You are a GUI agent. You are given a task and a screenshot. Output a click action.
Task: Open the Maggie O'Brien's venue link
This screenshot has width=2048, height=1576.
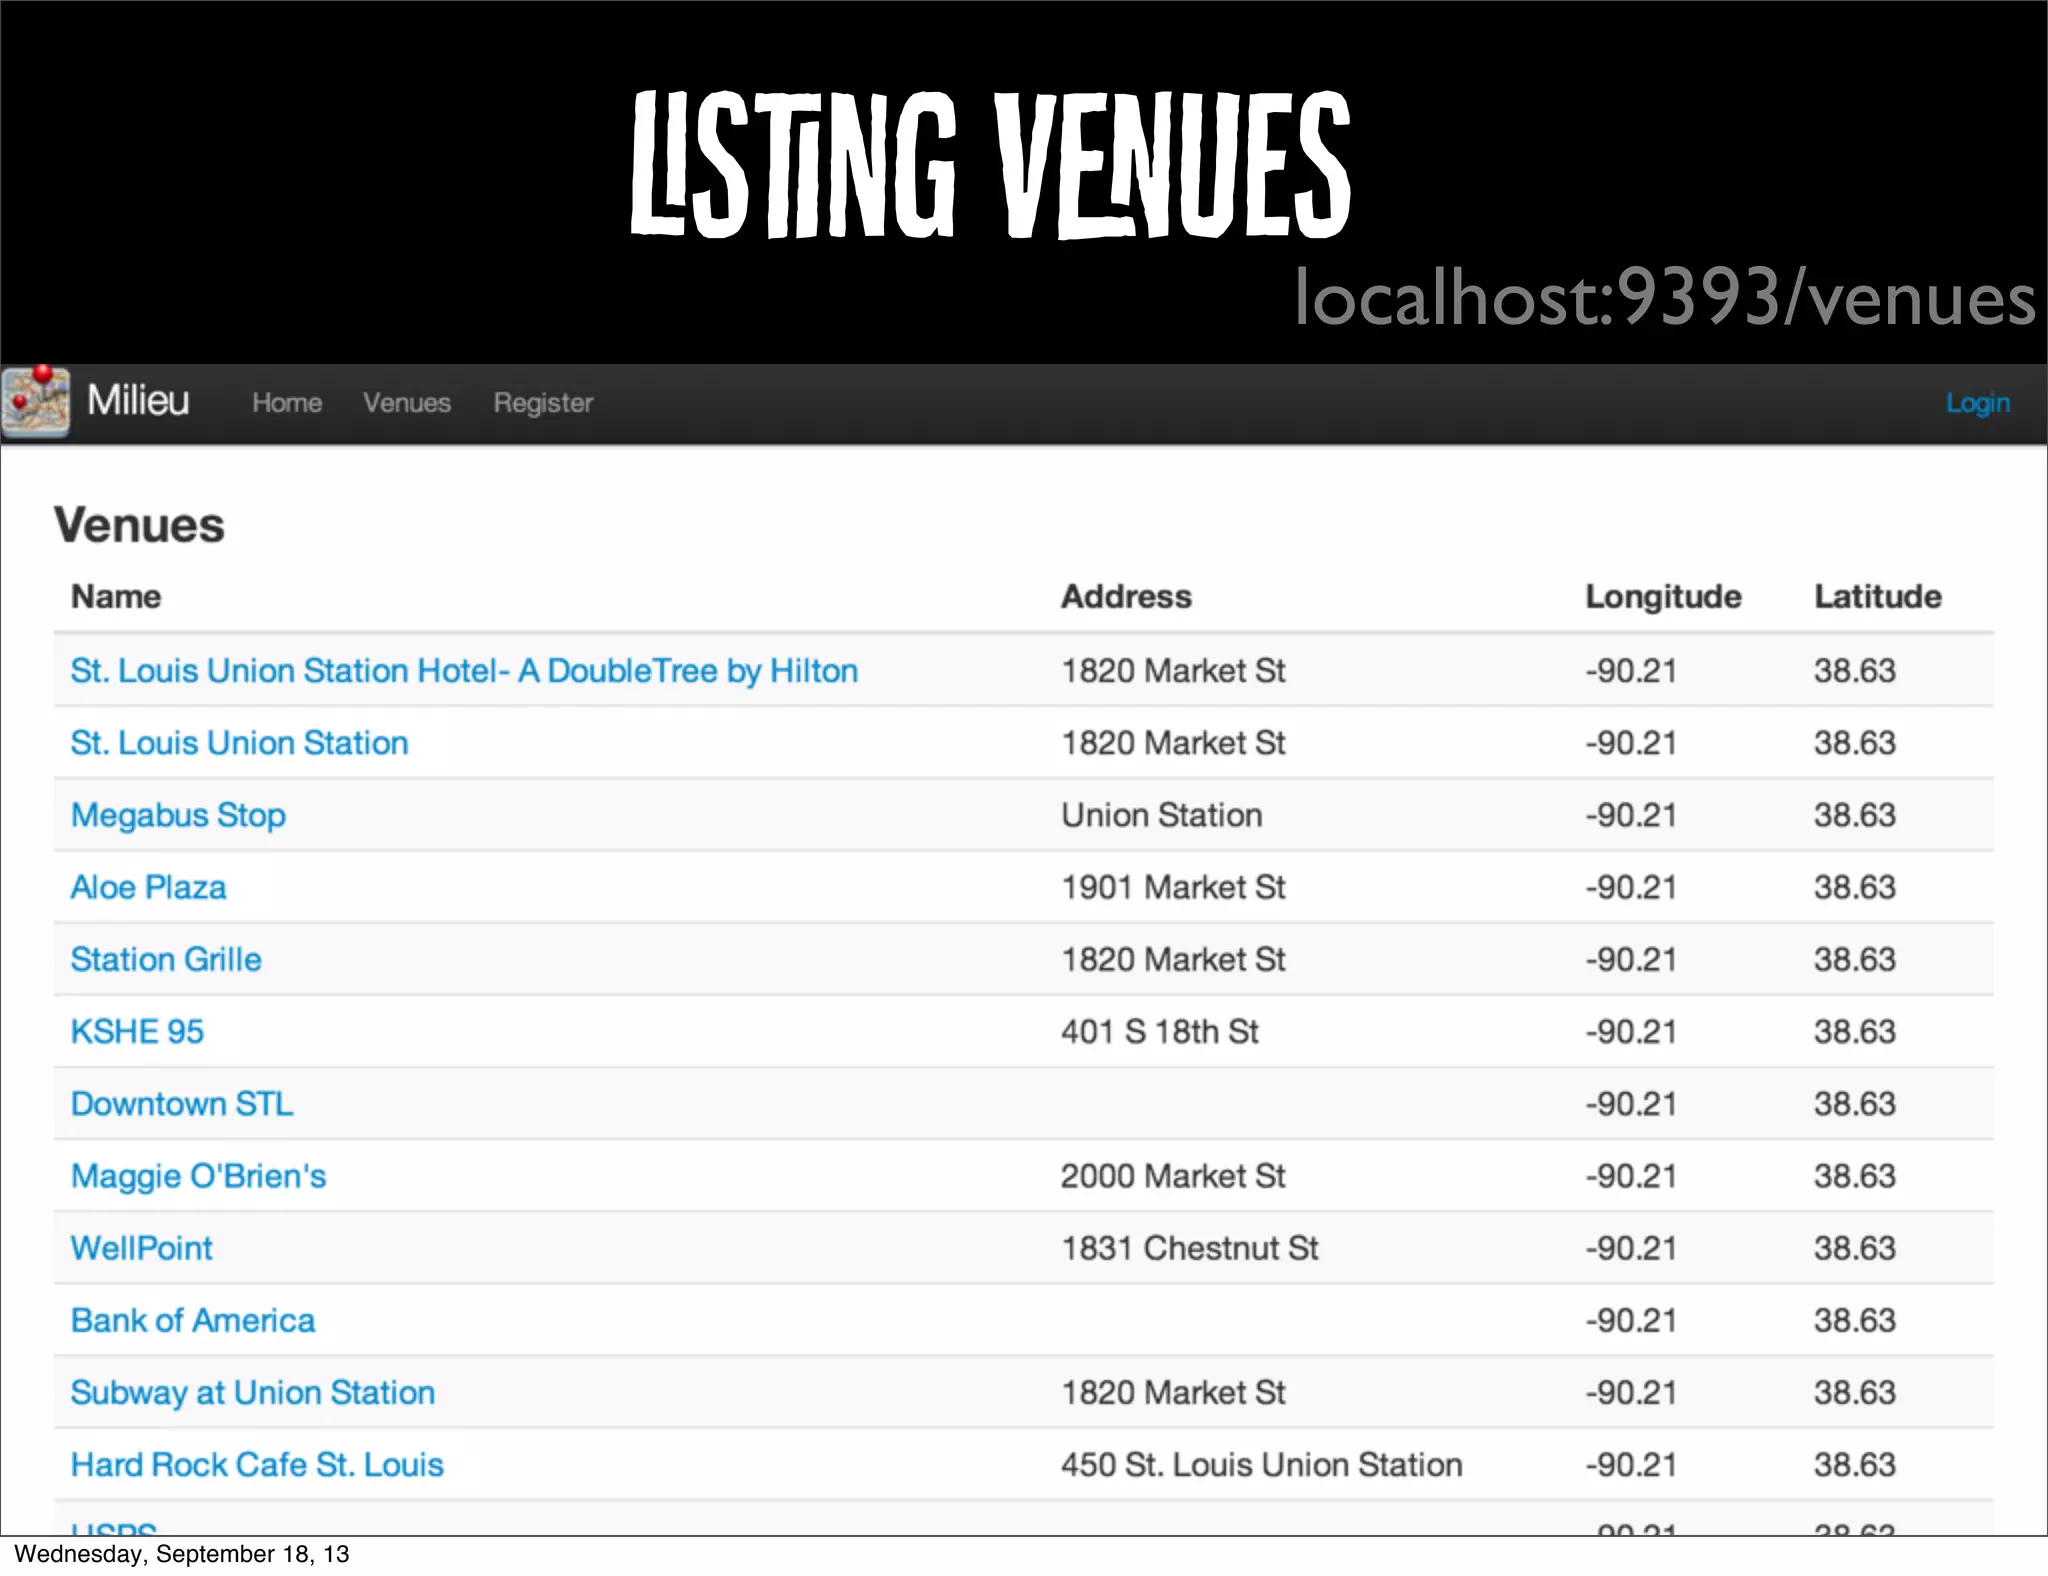(198, 1177)
